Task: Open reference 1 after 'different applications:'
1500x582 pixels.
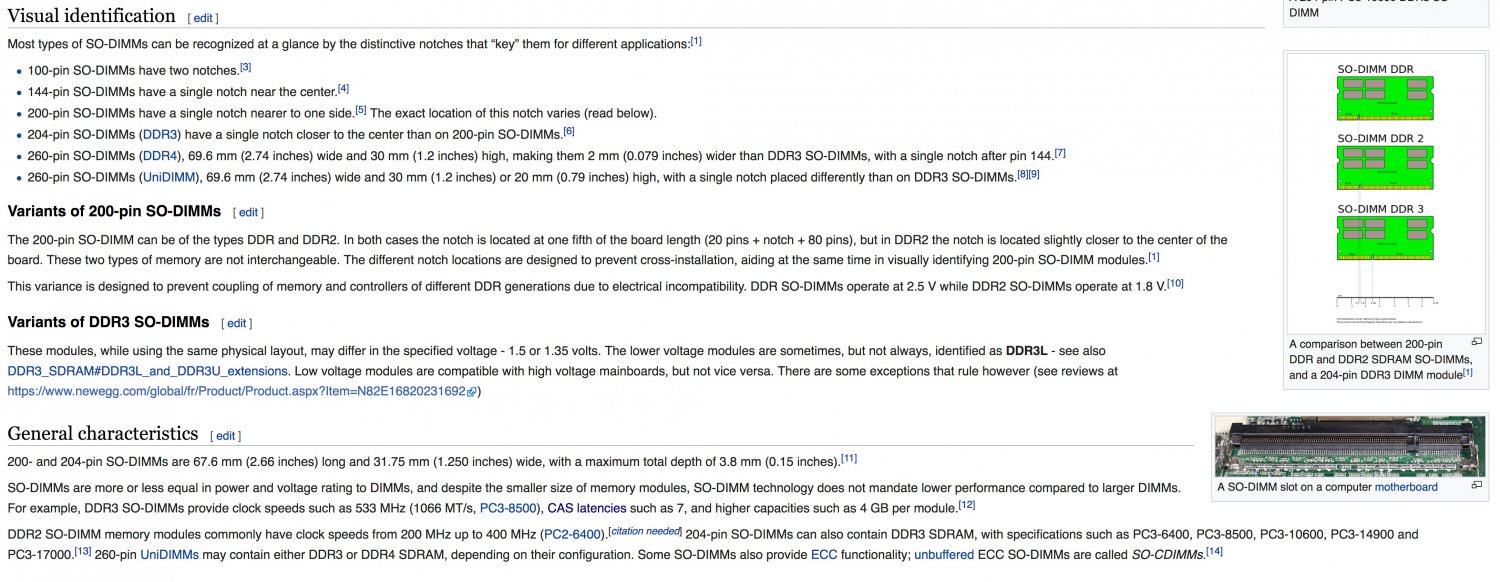Action: 696,41
